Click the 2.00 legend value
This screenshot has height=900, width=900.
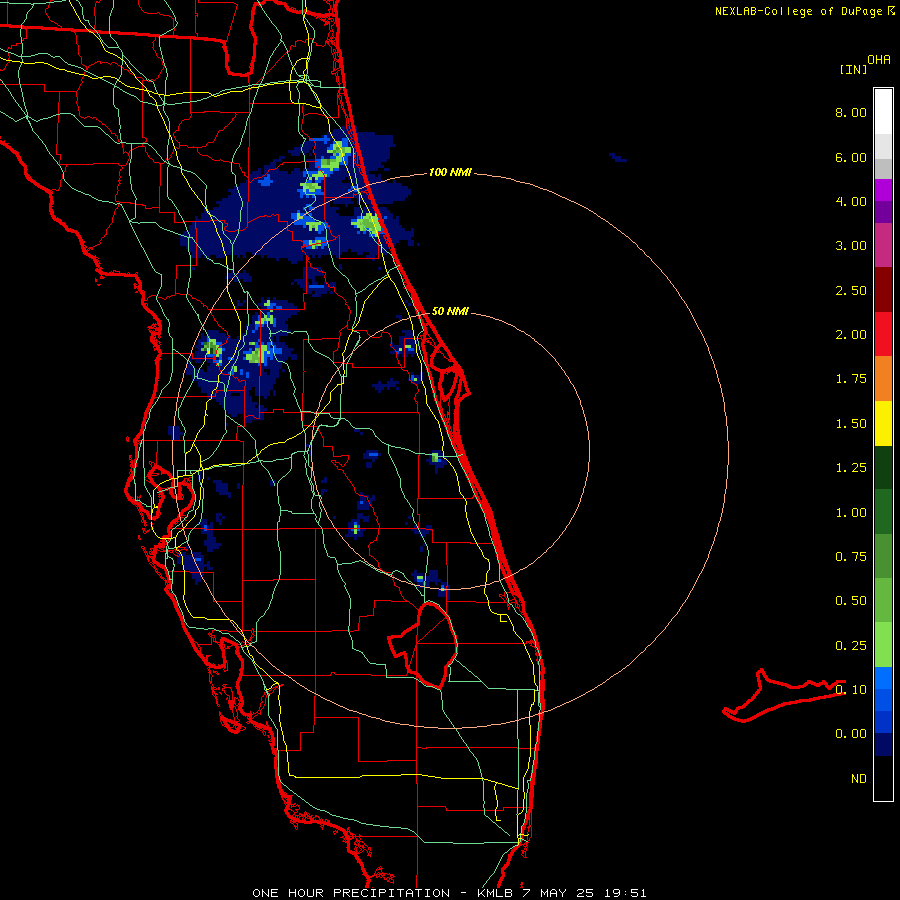(851, 335)
